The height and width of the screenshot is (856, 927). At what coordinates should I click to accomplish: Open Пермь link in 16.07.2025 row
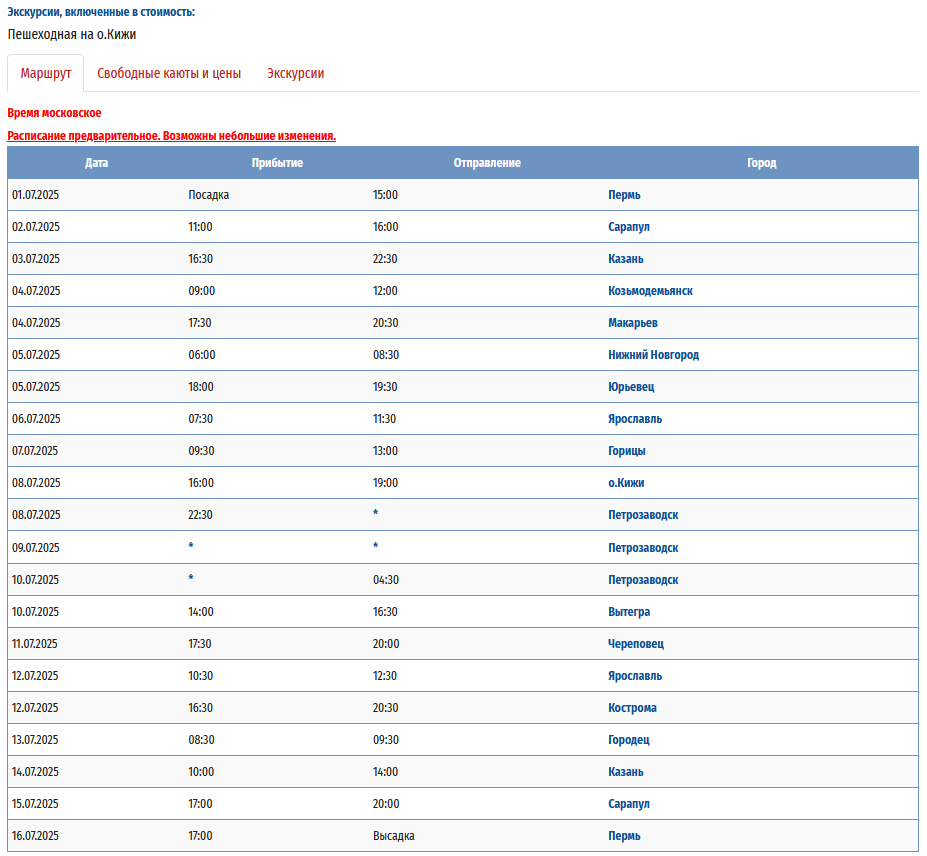click(624, 836)
